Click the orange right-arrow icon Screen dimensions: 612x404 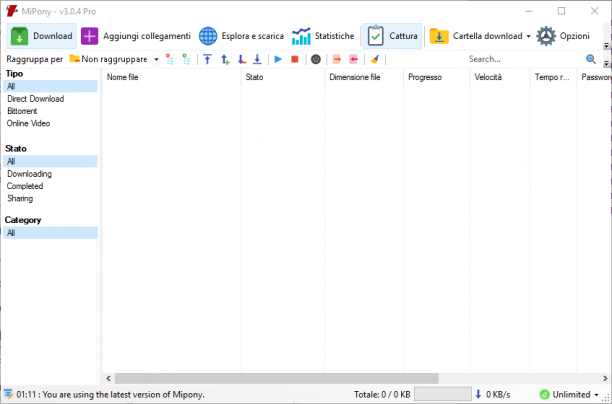[336, 59]
